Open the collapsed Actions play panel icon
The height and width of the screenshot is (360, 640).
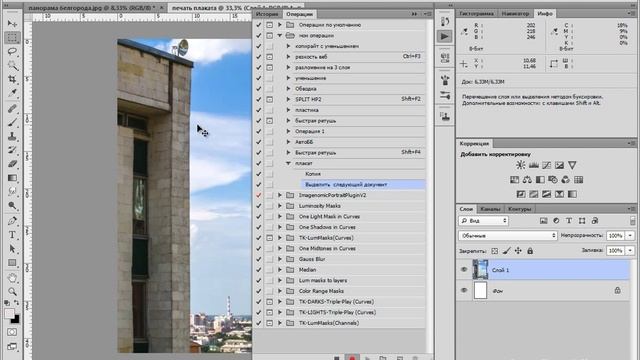pos(444,36)
